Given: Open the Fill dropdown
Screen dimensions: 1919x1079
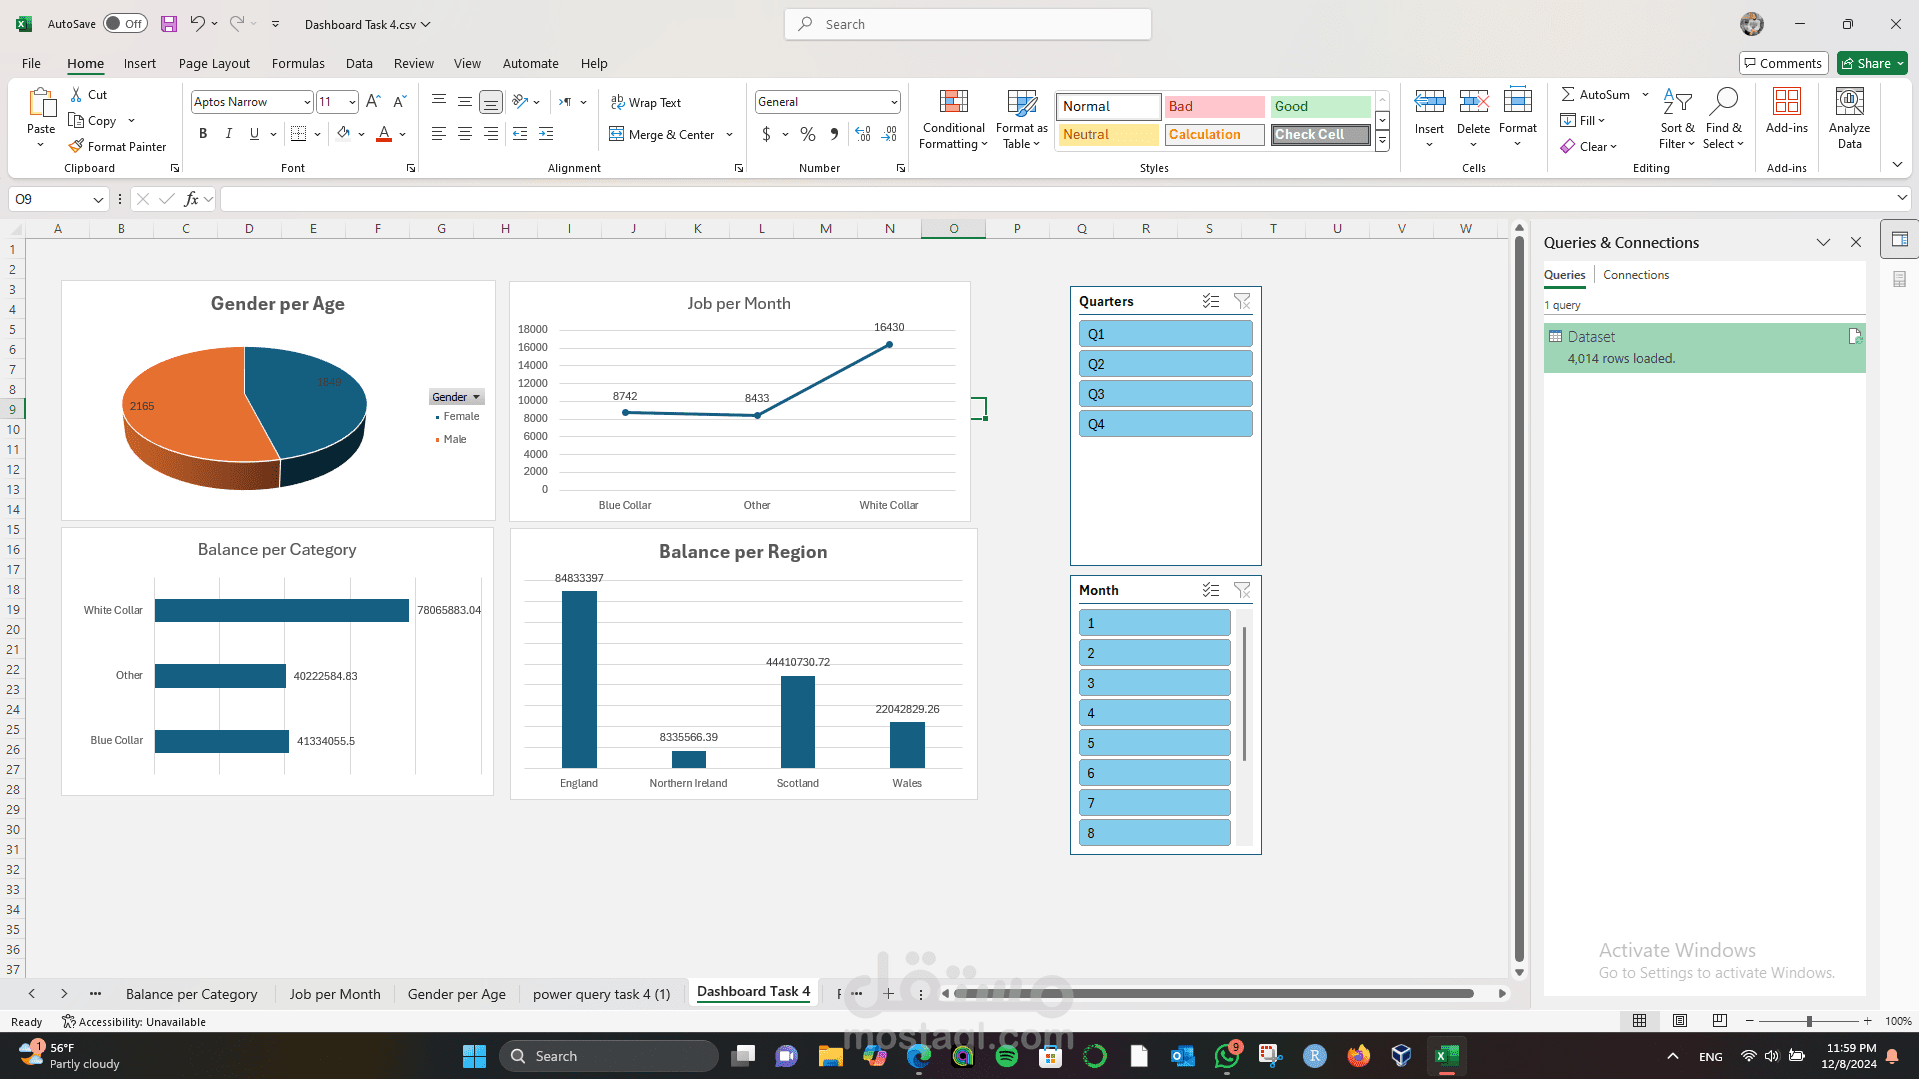Looking at the screenshot, I should pos(1583,120).
